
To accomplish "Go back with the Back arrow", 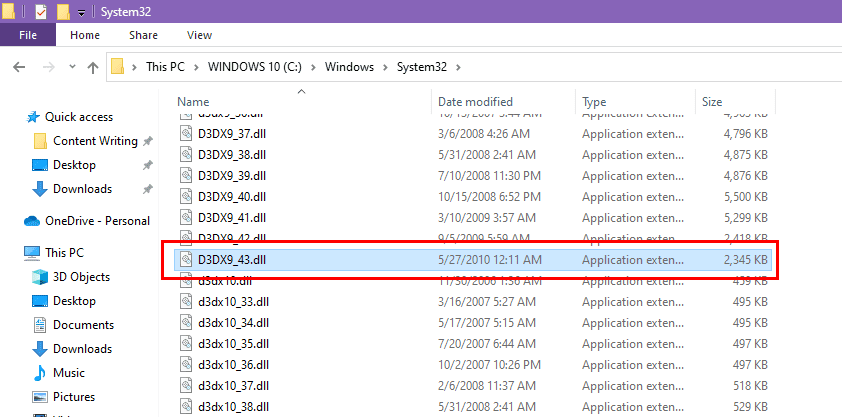I will coord(19,67).
